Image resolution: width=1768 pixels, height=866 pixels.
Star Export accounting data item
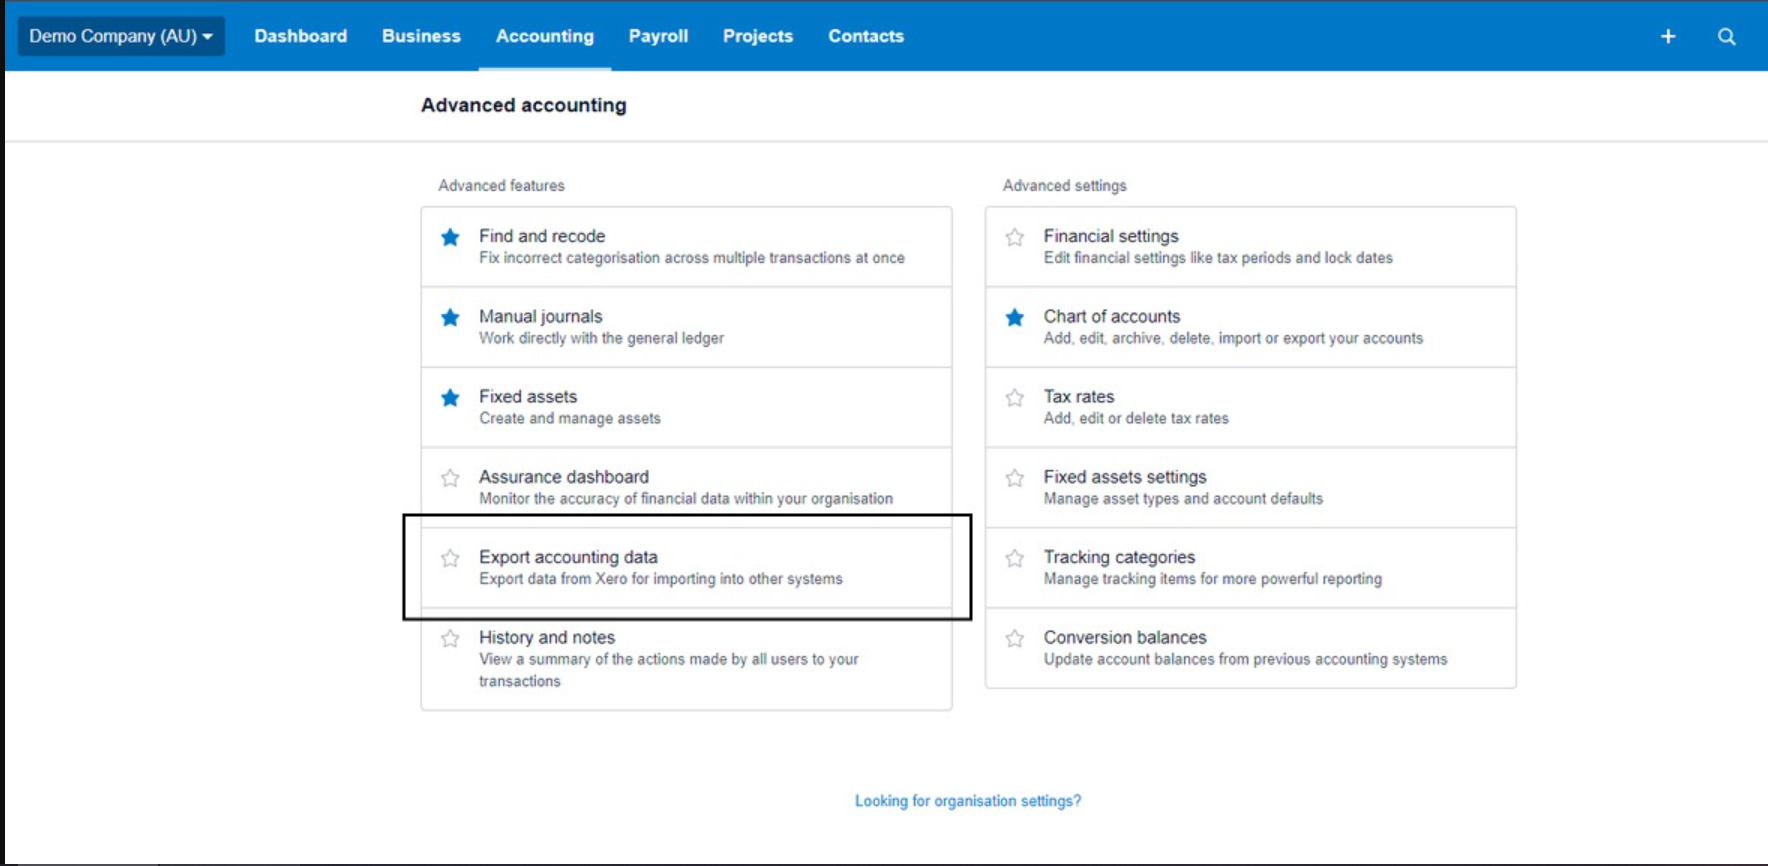[450, 558]
